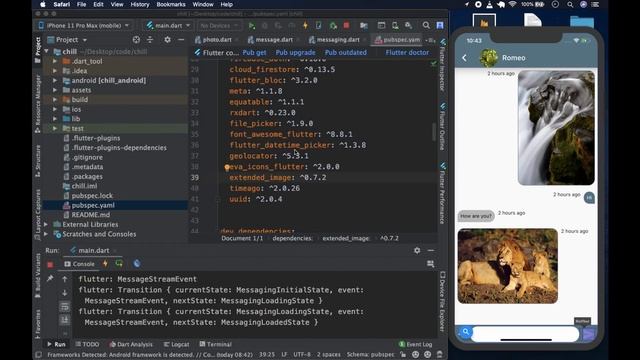Viewport: 640px width, 360px height.
Task: Open Project panel settings gear
Action: (x=167, y=40)
